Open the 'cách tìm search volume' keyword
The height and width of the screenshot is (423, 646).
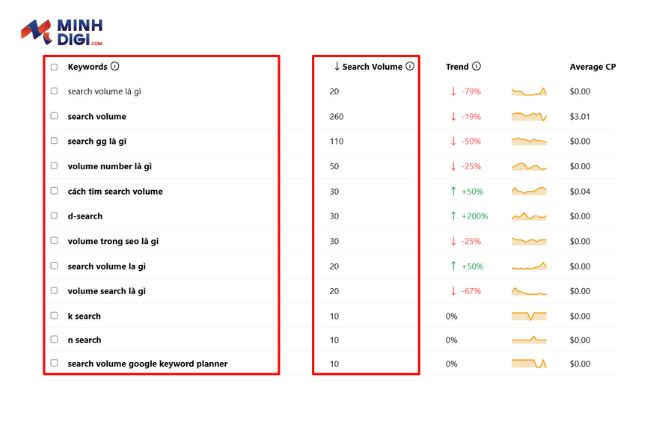[x=115, y=191]
